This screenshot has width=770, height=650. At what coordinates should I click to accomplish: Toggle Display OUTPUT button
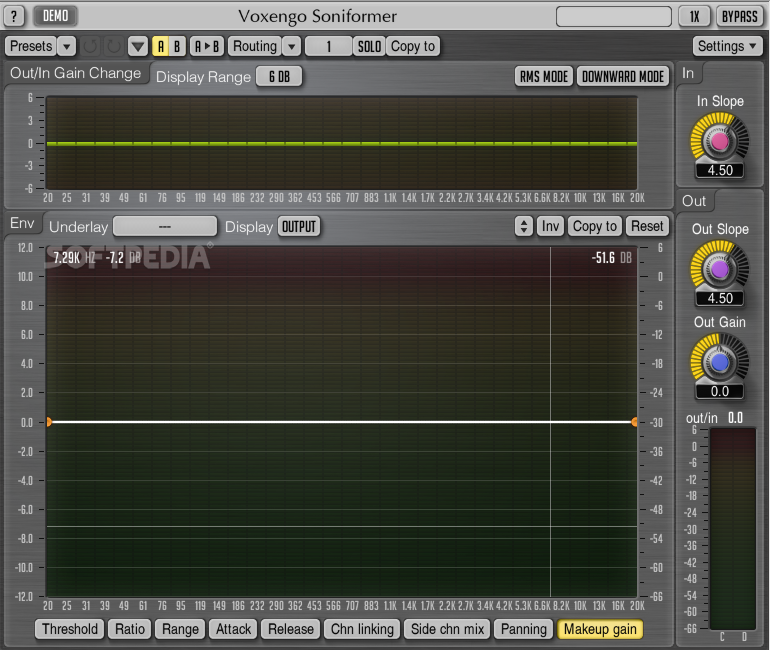[x=299, y=226]
